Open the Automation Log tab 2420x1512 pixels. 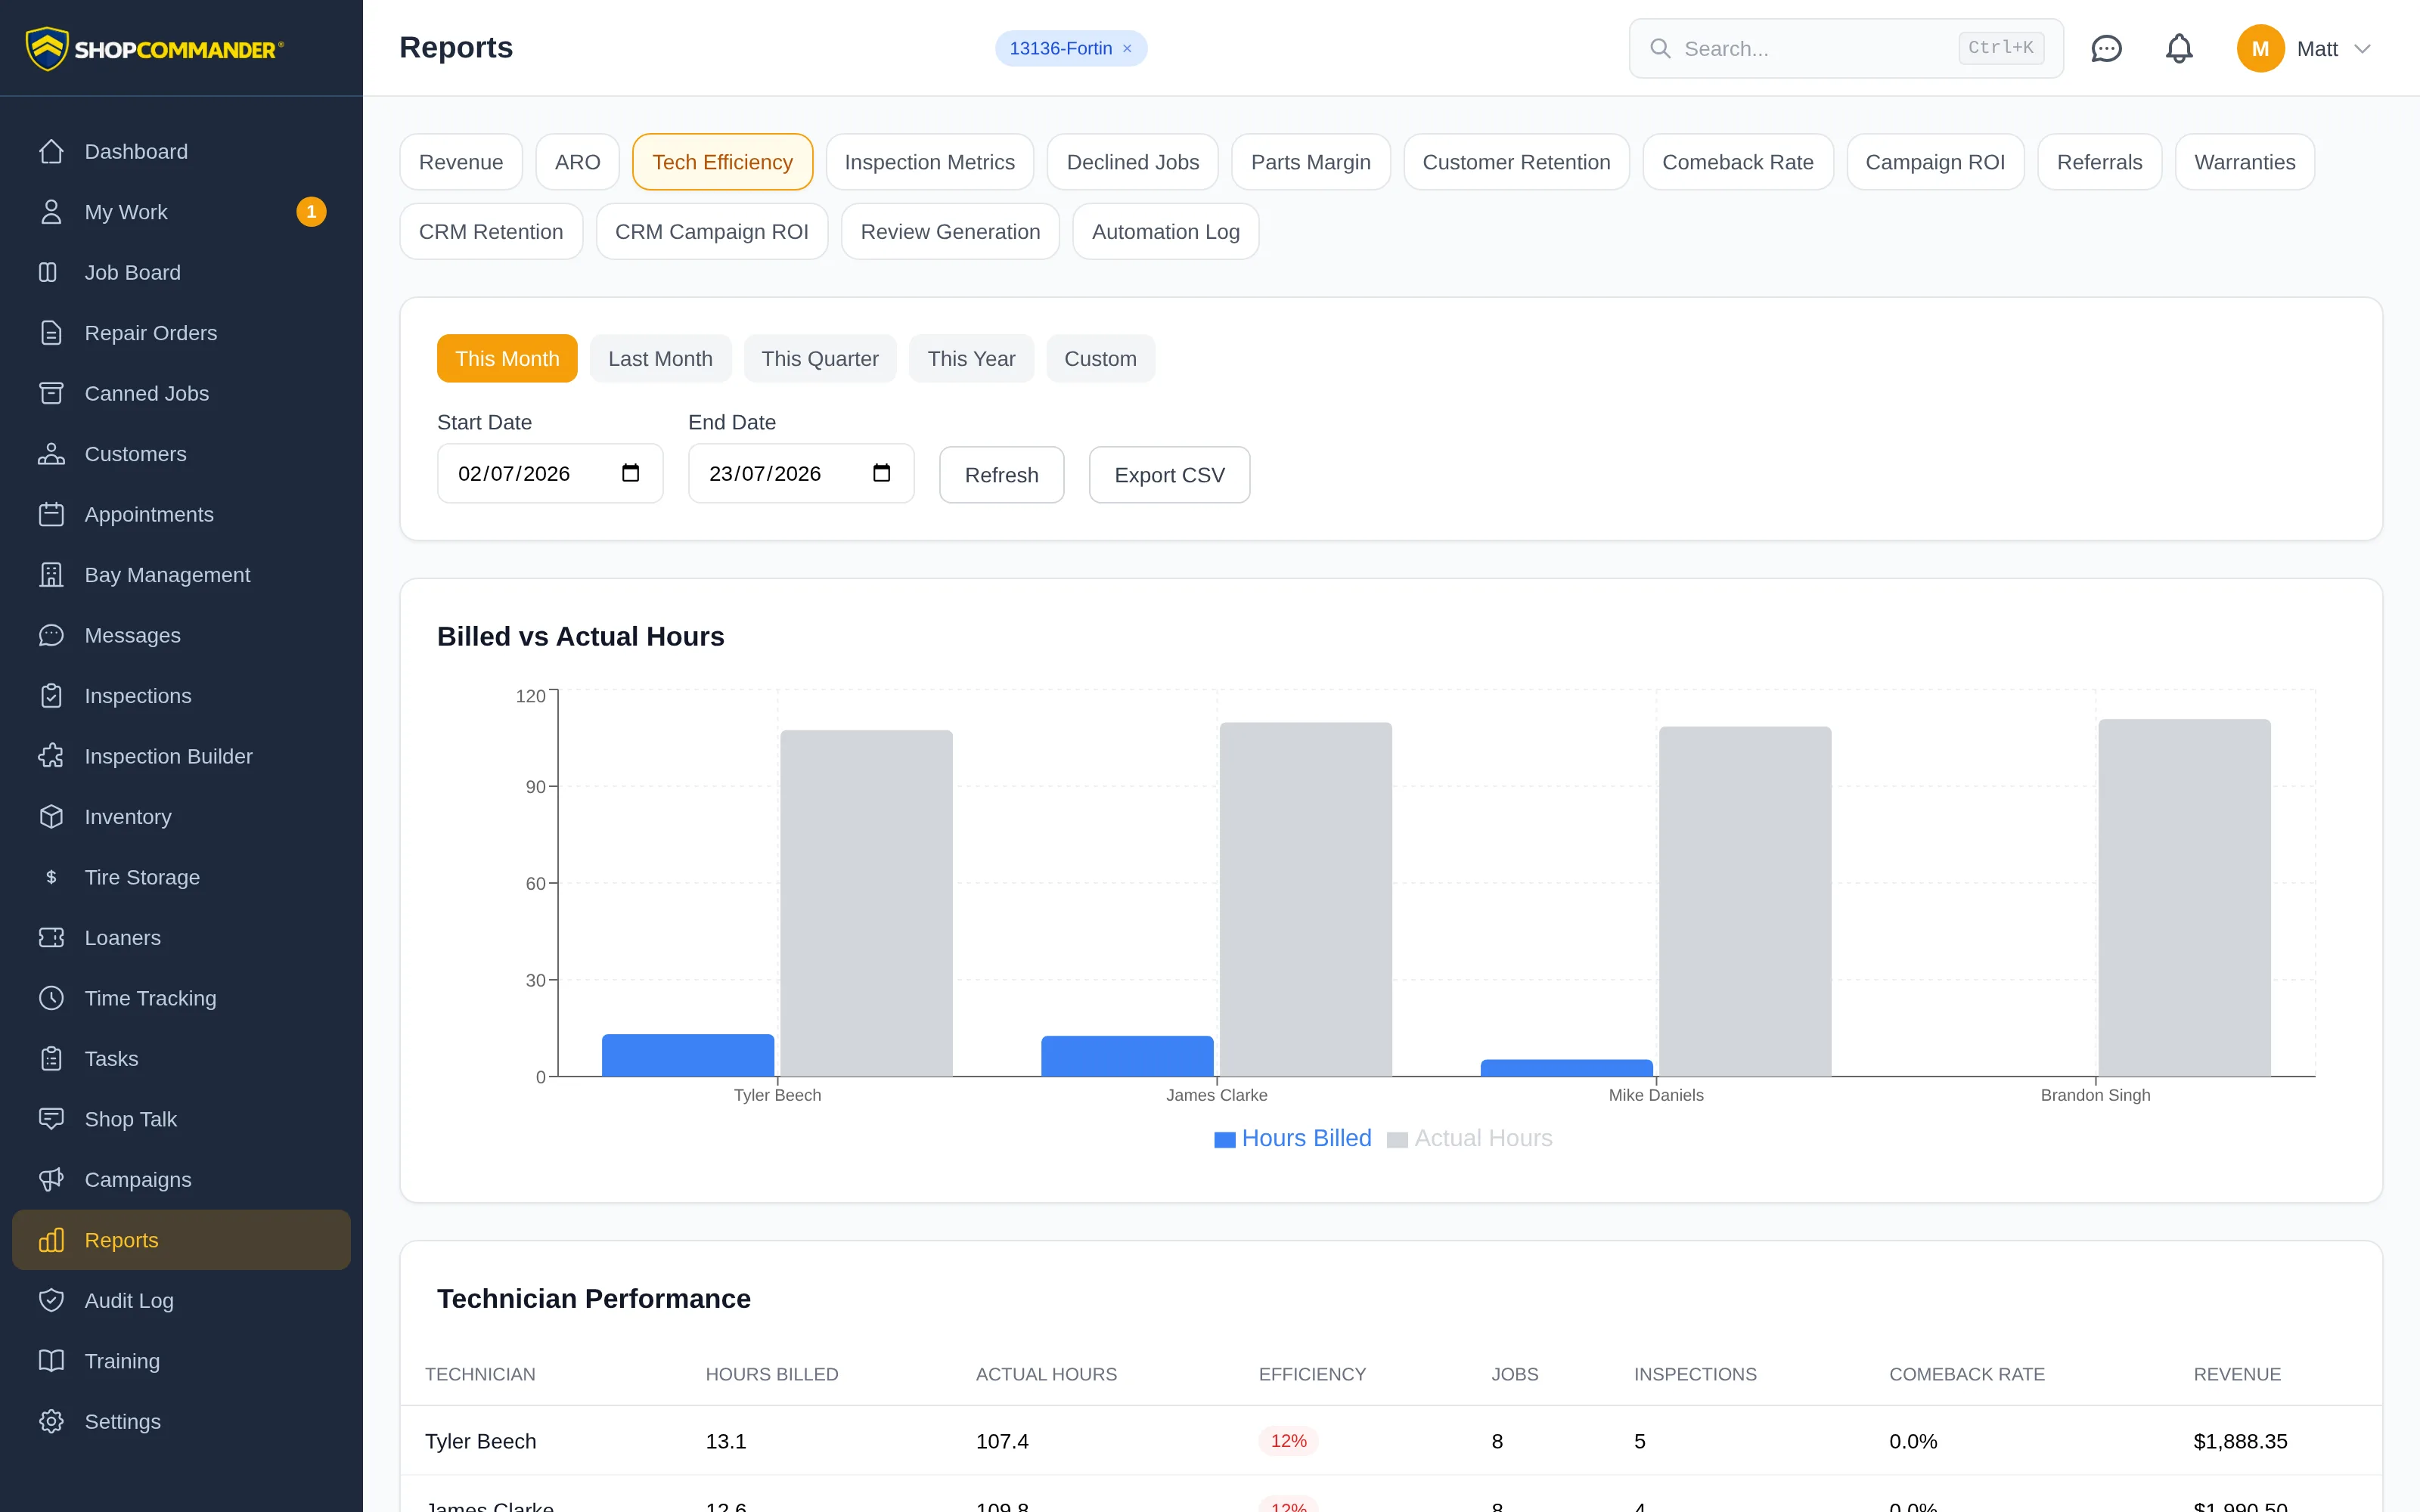1166,232
